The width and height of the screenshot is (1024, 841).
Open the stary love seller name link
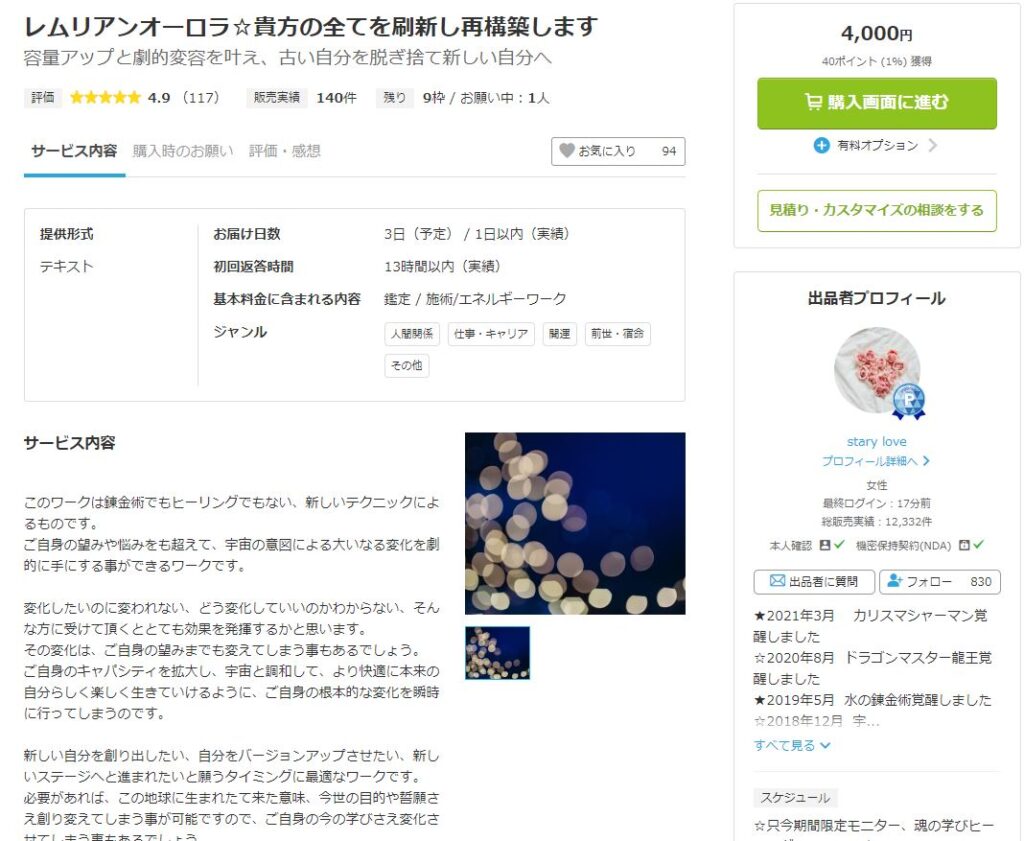click(876, 441)
